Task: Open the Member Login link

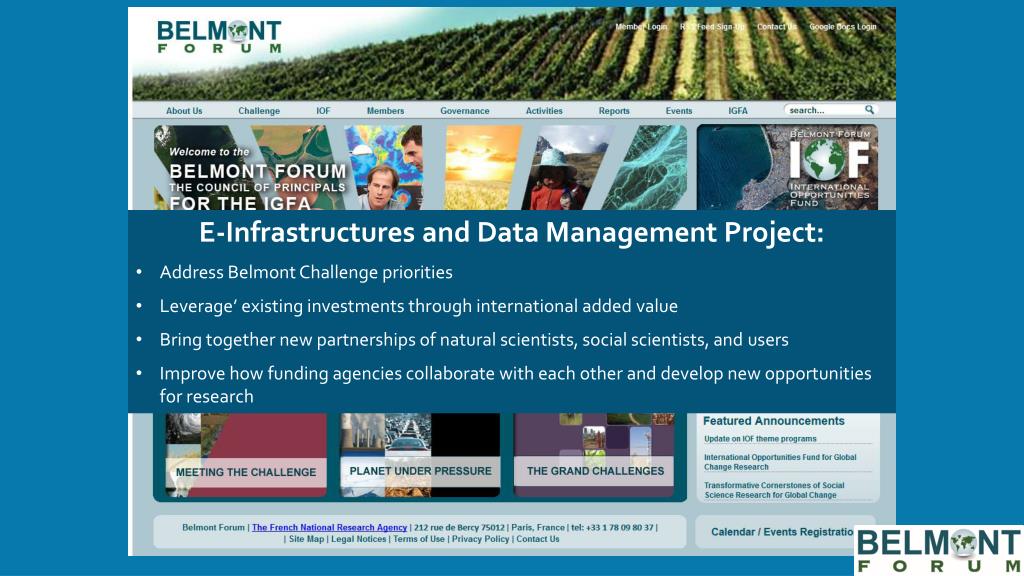Action: click(641, 27)
